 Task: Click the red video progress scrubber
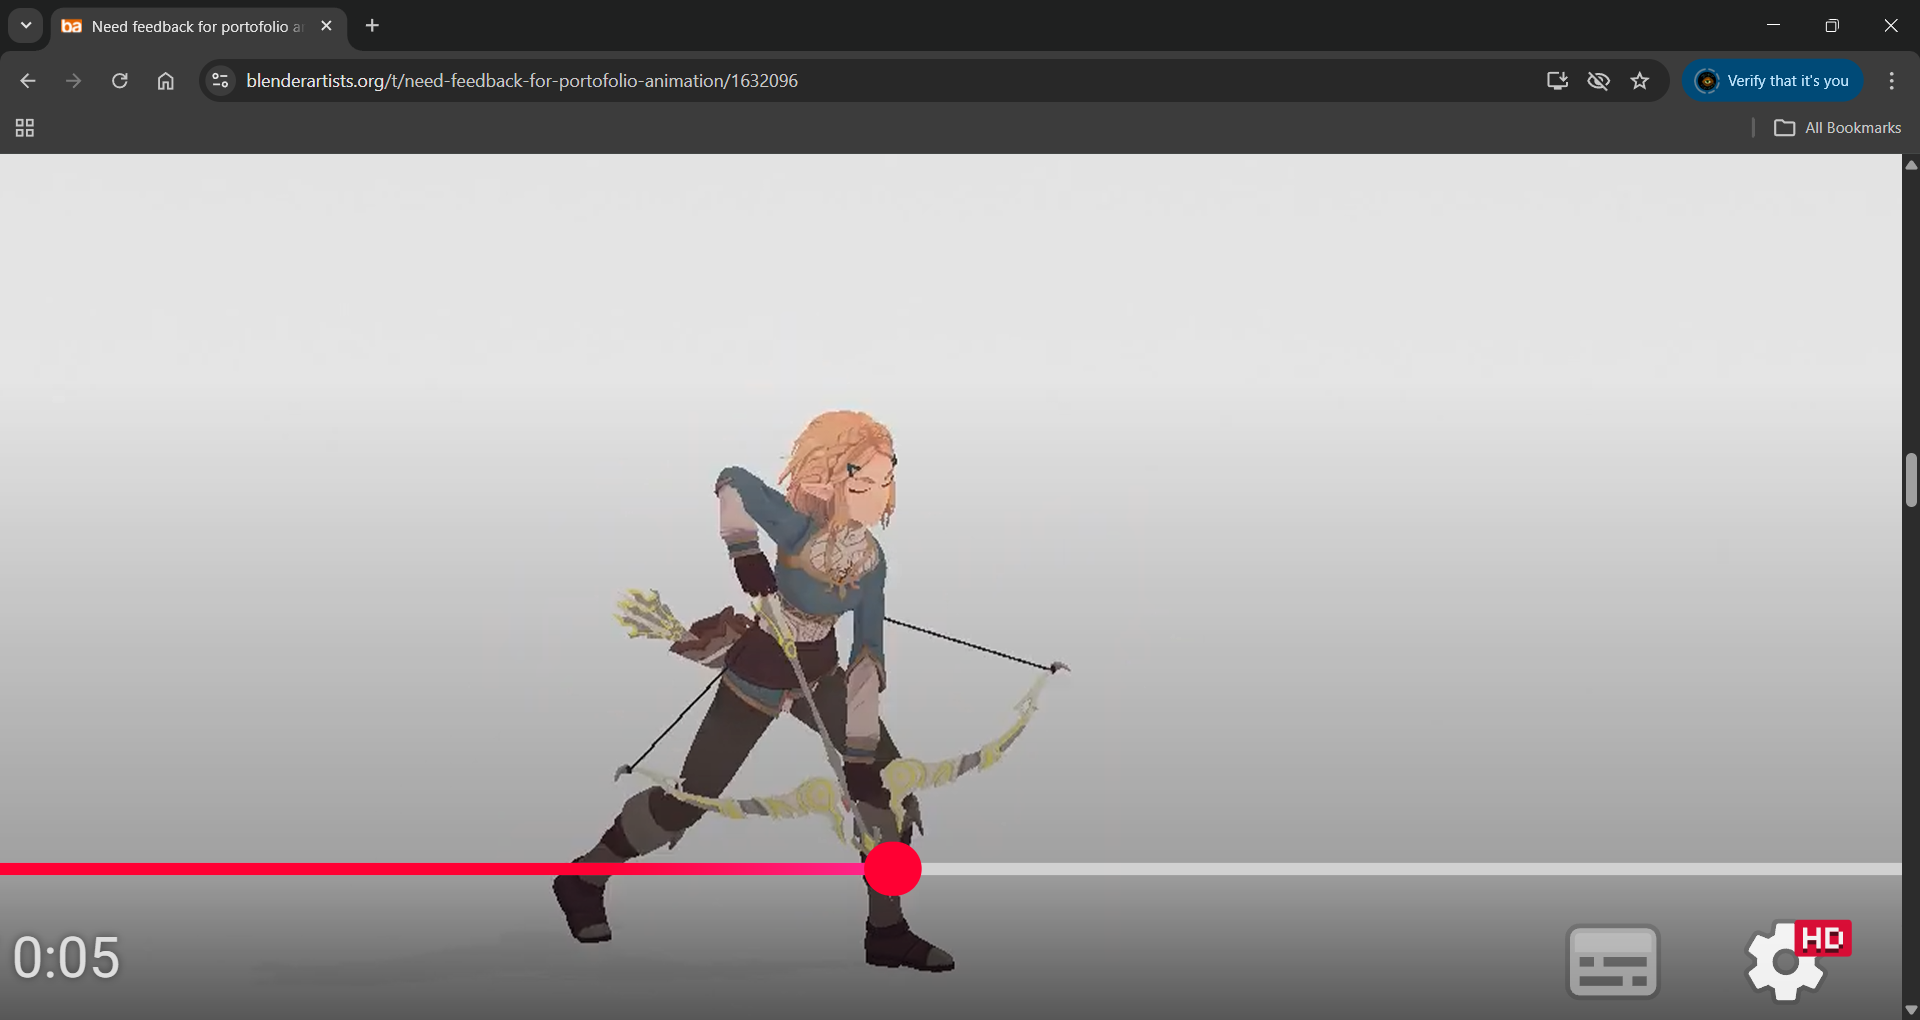pos(892,869)
